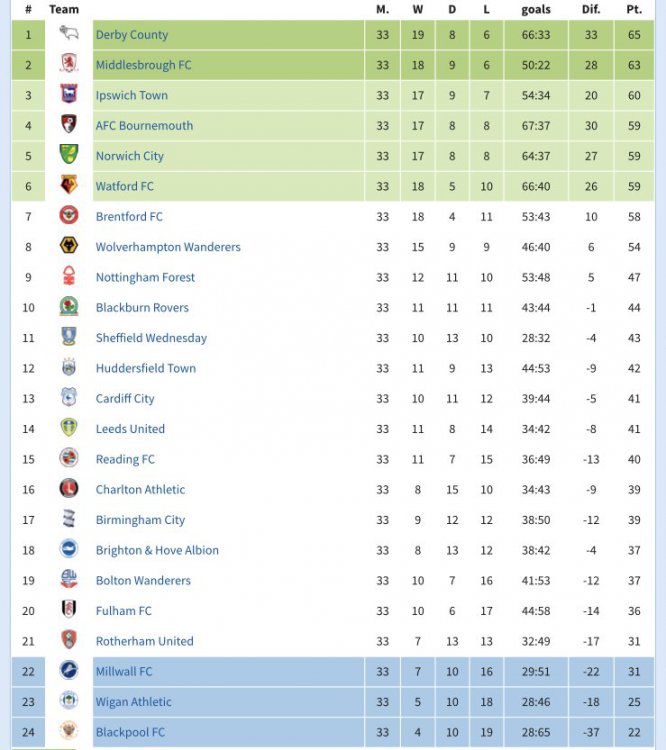This screenshot has width=666, height=750.
Task: Select the Sheffield Wednesday team name
Action: click(x=151, y=338)
